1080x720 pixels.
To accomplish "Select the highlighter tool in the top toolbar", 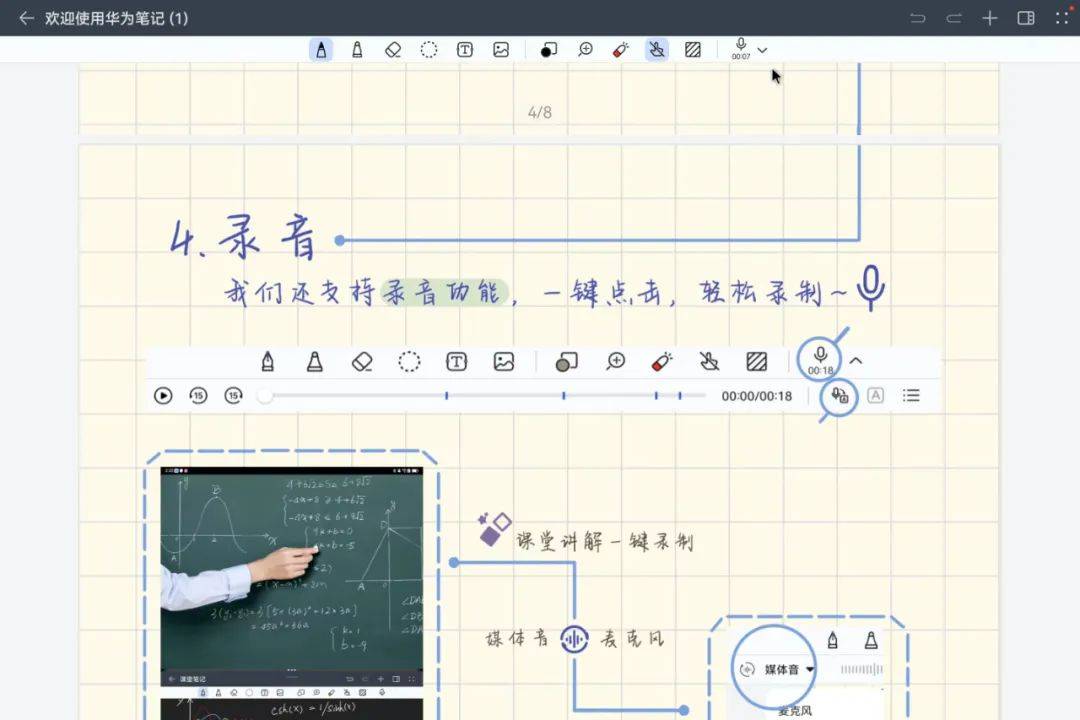I will pos(357,50).
